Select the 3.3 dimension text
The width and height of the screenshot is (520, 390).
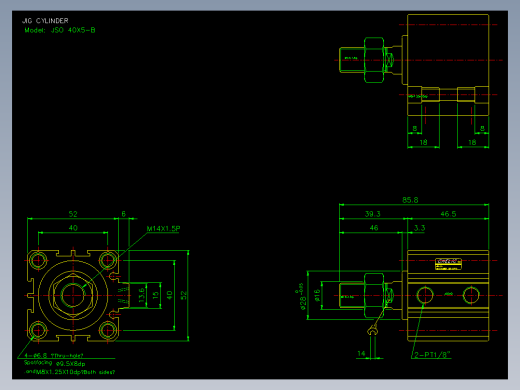(x=419, y=228)
